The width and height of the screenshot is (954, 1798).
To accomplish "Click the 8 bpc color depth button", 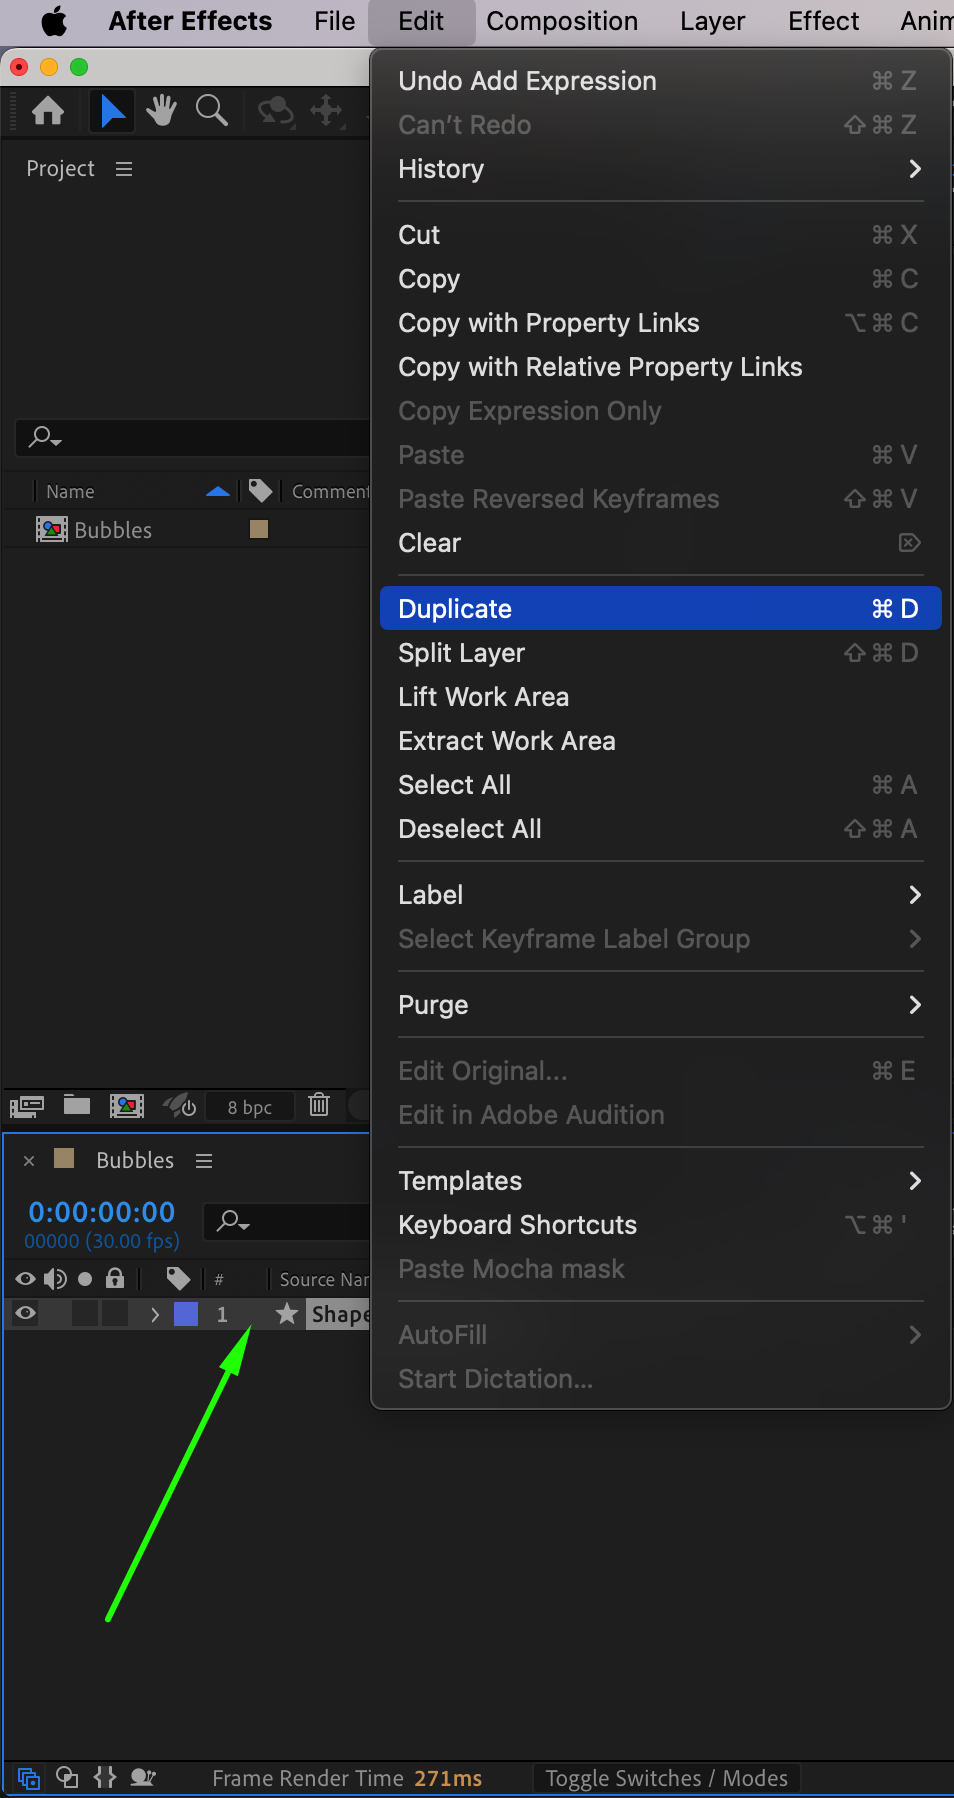I will pos(250,1107).
